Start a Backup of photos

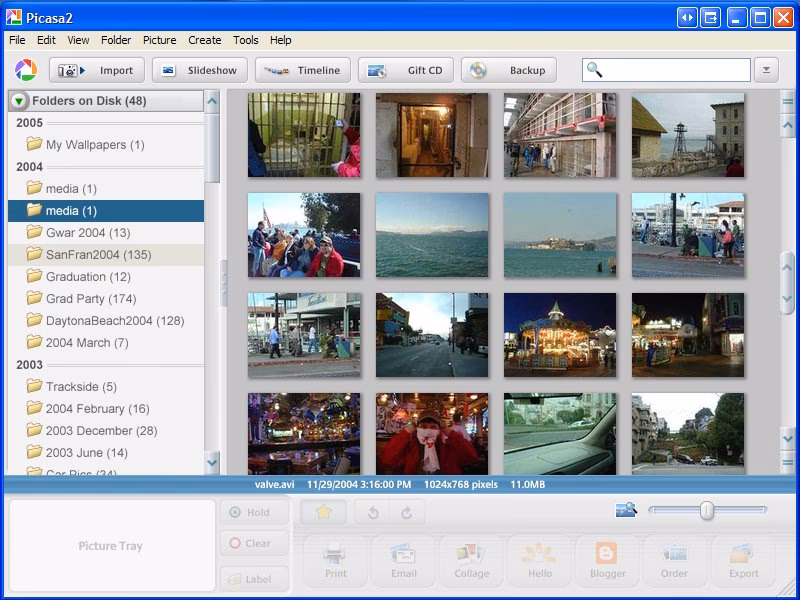pos(508,70)
